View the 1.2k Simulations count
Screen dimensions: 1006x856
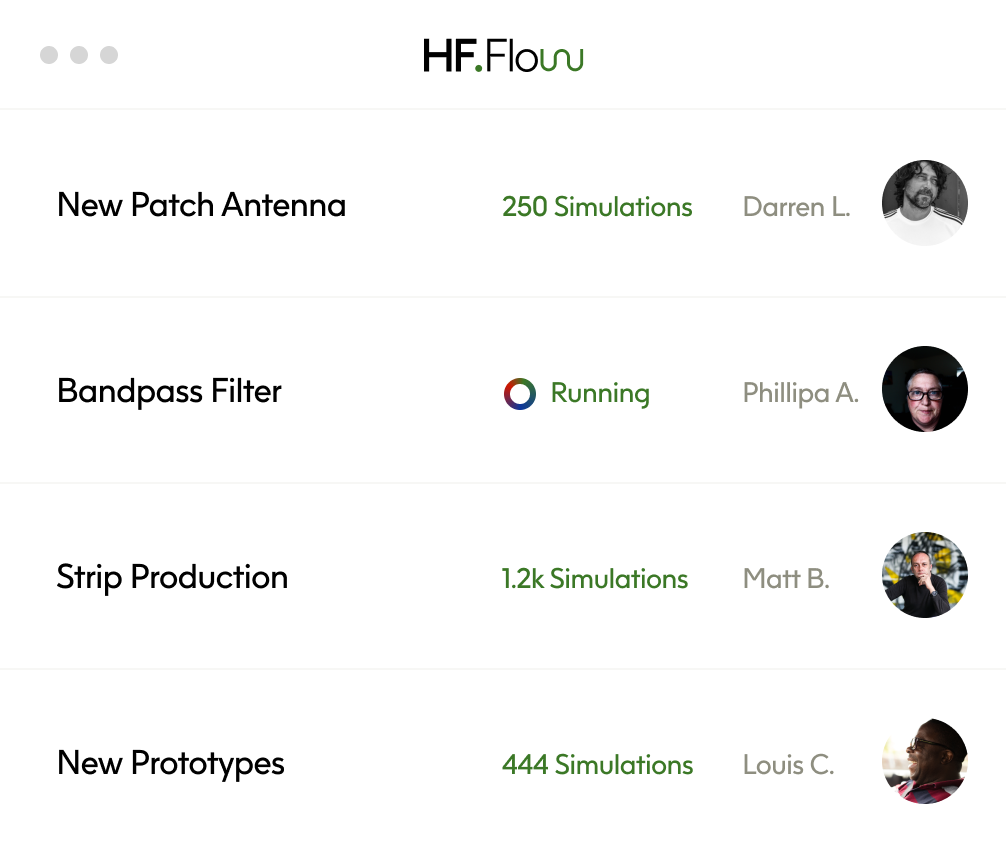tap(594, 579)
